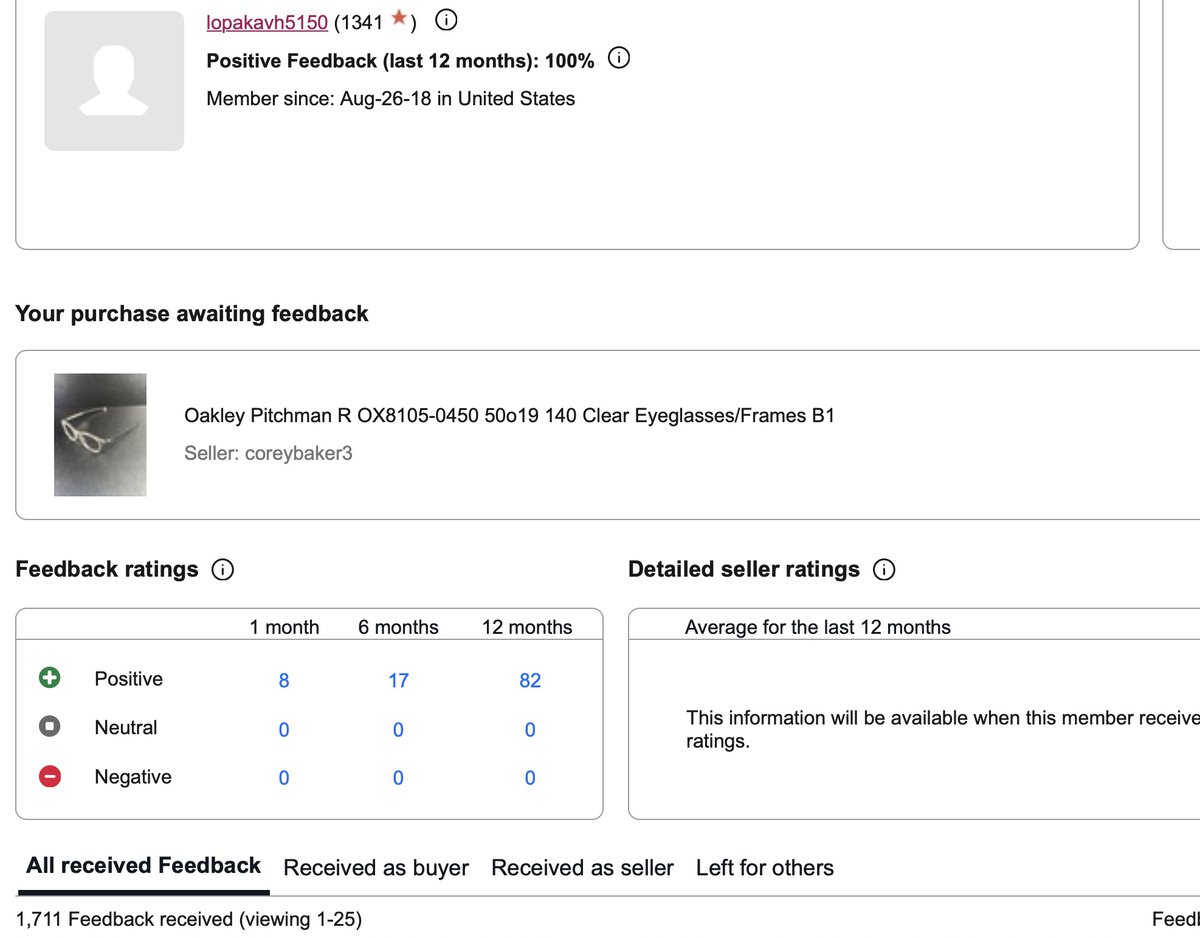Click the eyeglasses item thumbnail image
The width and height of the screenshot is (1200, 938).
pyautogui.click(x=100, y=433)
